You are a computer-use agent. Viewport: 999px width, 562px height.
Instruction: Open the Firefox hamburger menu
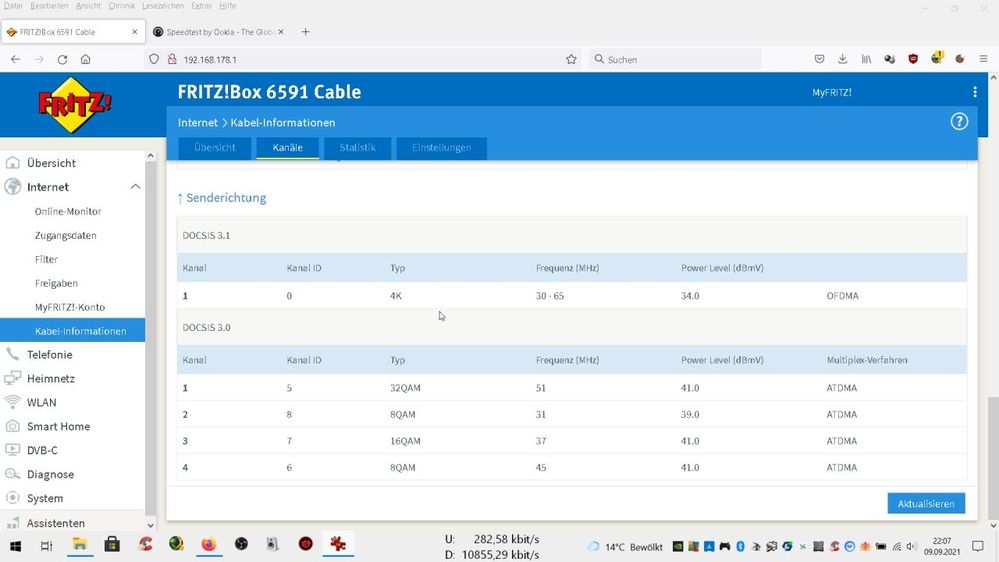[983, 59]
